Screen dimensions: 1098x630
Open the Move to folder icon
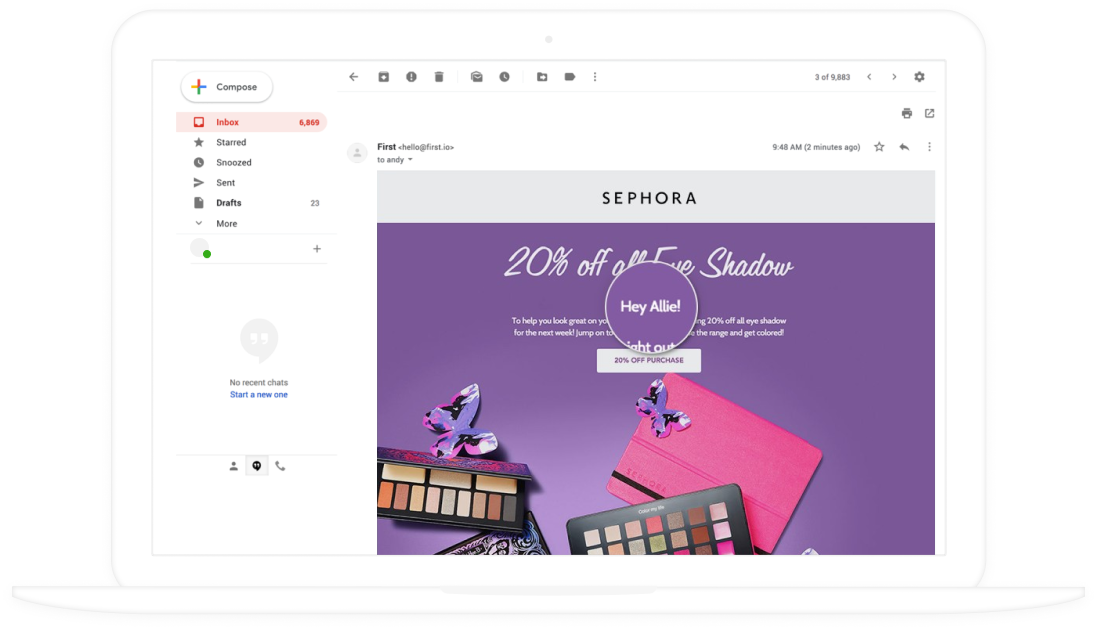click(542, 77)
